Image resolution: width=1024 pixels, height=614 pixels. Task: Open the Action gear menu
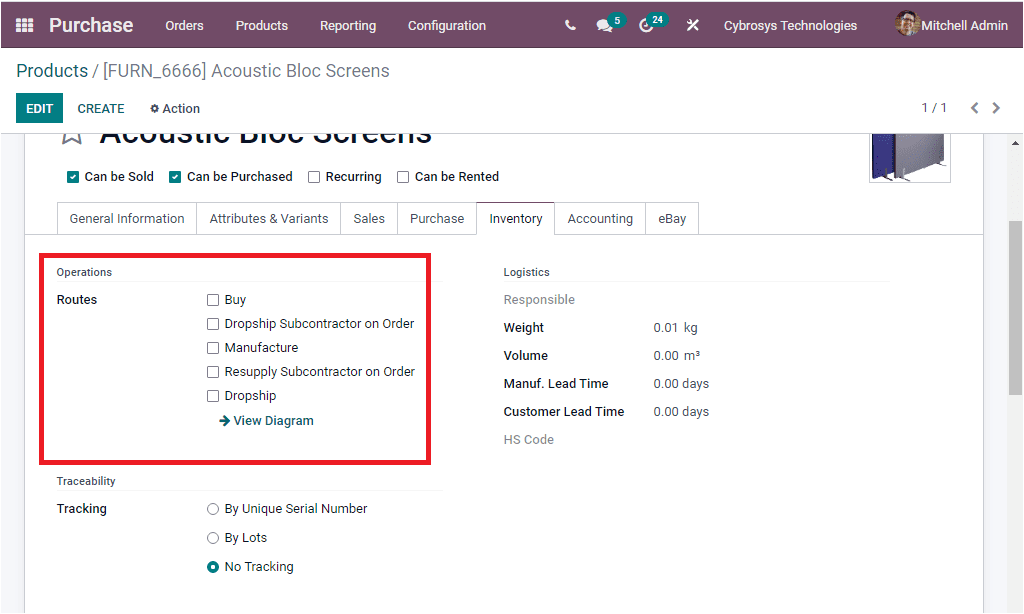[x=174, y=108]
